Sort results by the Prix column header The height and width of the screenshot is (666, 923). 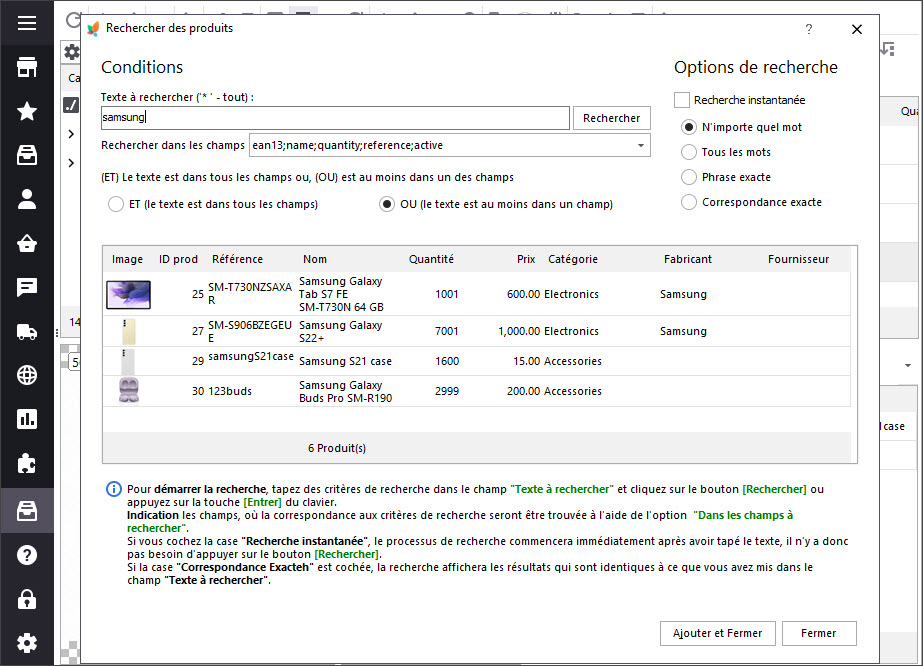point(526,259)
